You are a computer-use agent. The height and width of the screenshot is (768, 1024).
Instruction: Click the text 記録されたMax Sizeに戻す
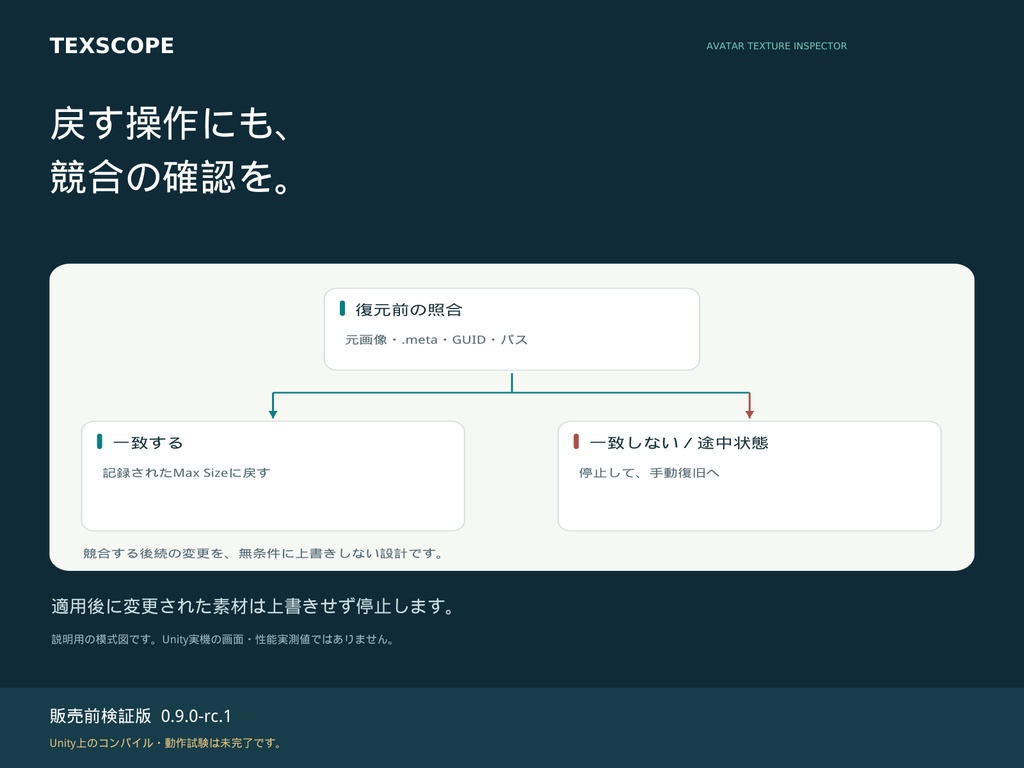click(186, 473)
